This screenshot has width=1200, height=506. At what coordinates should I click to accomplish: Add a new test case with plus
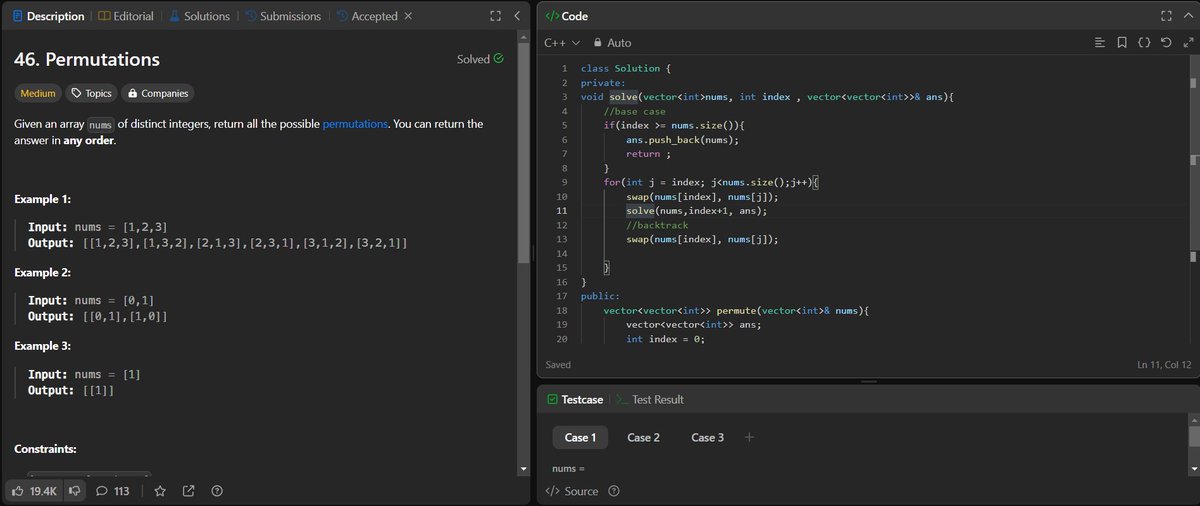(x=749, y=437)
